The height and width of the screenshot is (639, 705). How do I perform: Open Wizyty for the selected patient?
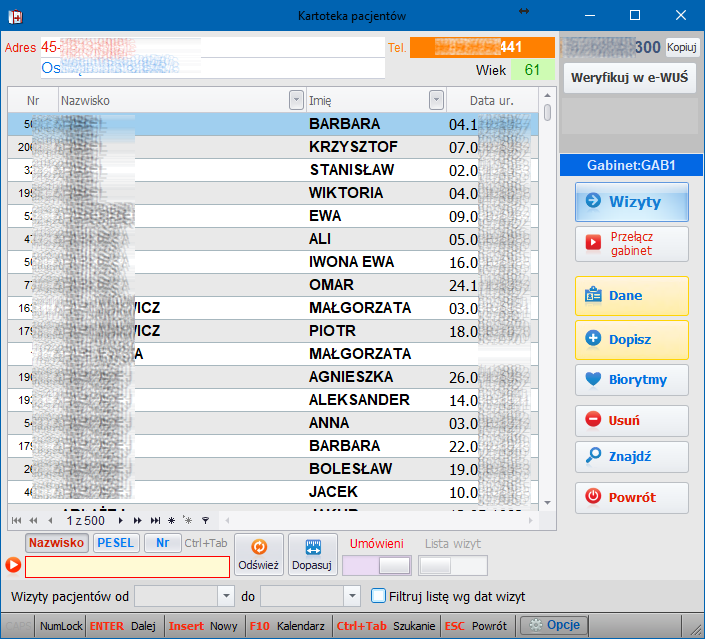click(632, 202)
